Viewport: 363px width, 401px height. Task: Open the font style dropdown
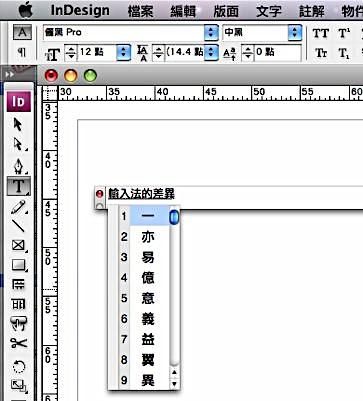click(295, 32)
